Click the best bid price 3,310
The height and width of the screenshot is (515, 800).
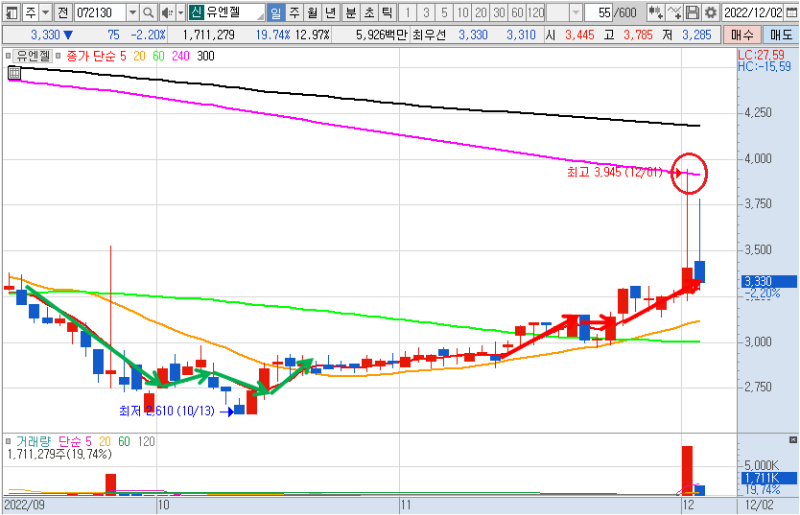click(520, 35)
